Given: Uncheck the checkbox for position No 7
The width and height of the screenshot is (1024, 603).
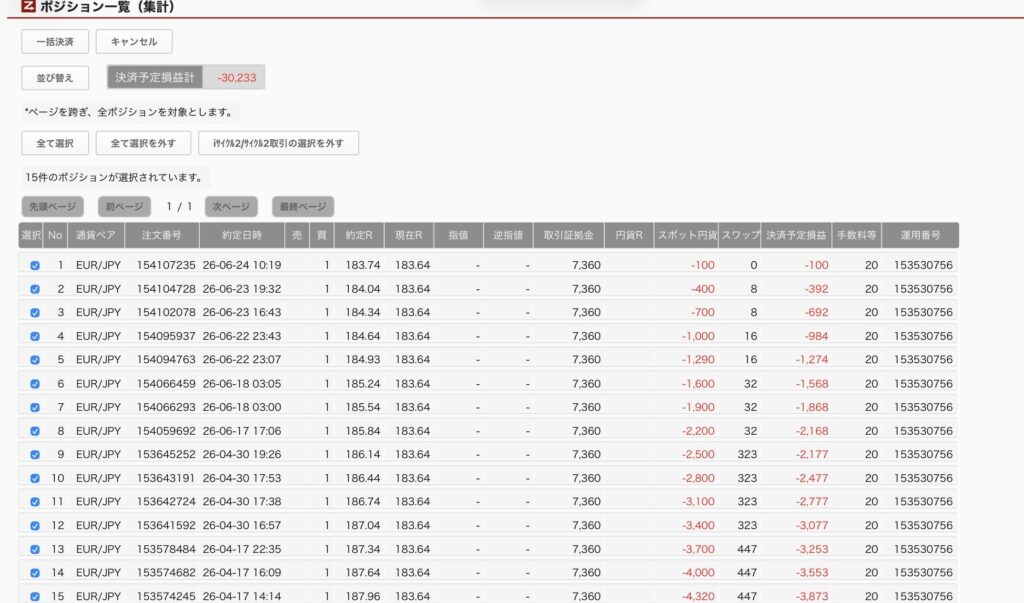Looking at the screenshot, I should point(35,407).
